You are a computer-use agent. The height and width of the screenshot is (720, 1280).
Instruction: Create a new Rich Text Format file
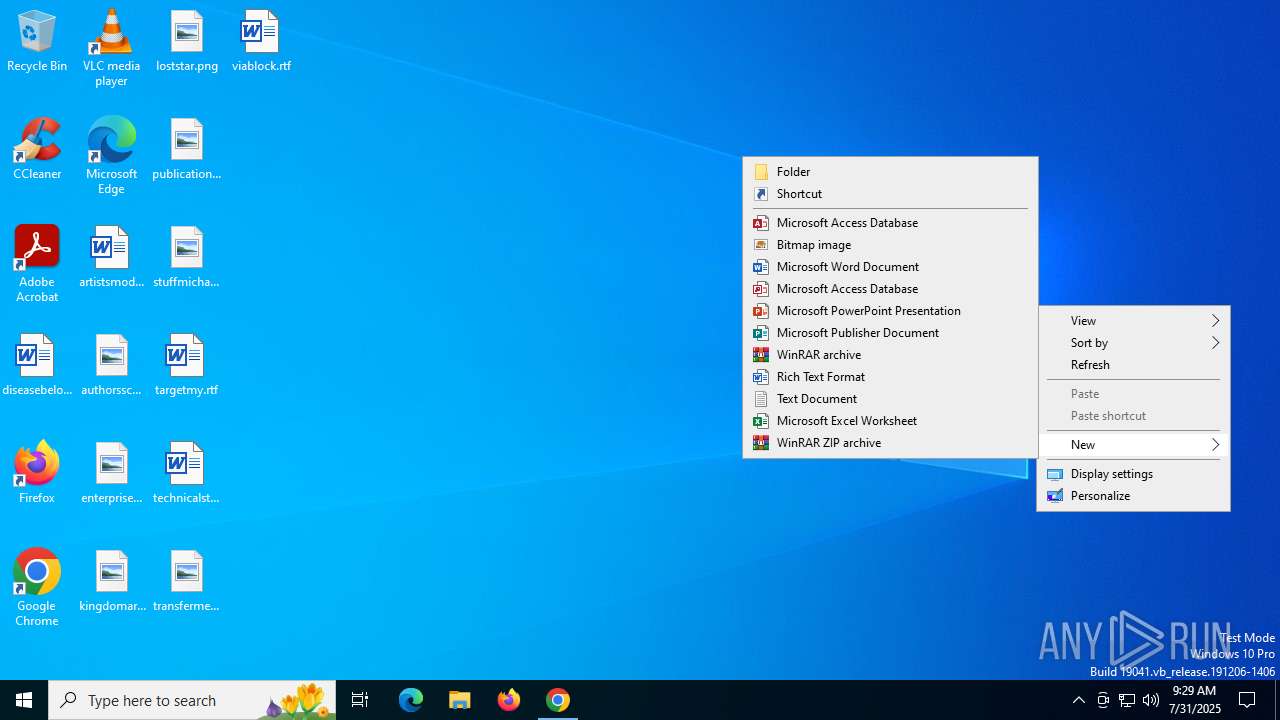[890, 377]
